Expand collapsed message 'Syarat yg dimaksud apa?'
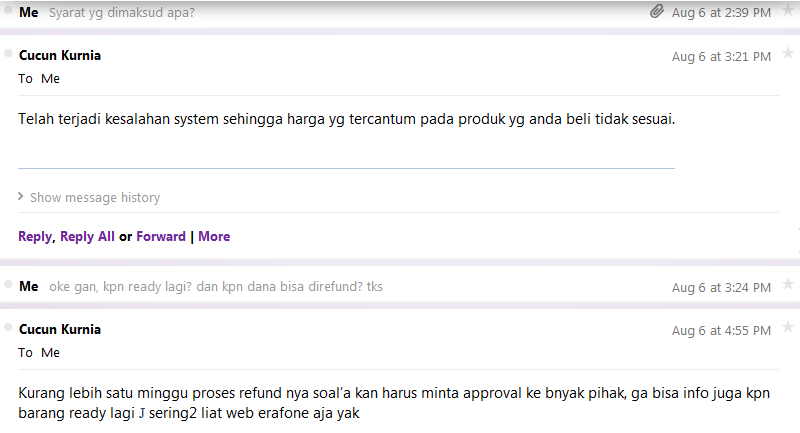Image resolution: width=800 pixels, height=433 pixels. click(121, 13)
